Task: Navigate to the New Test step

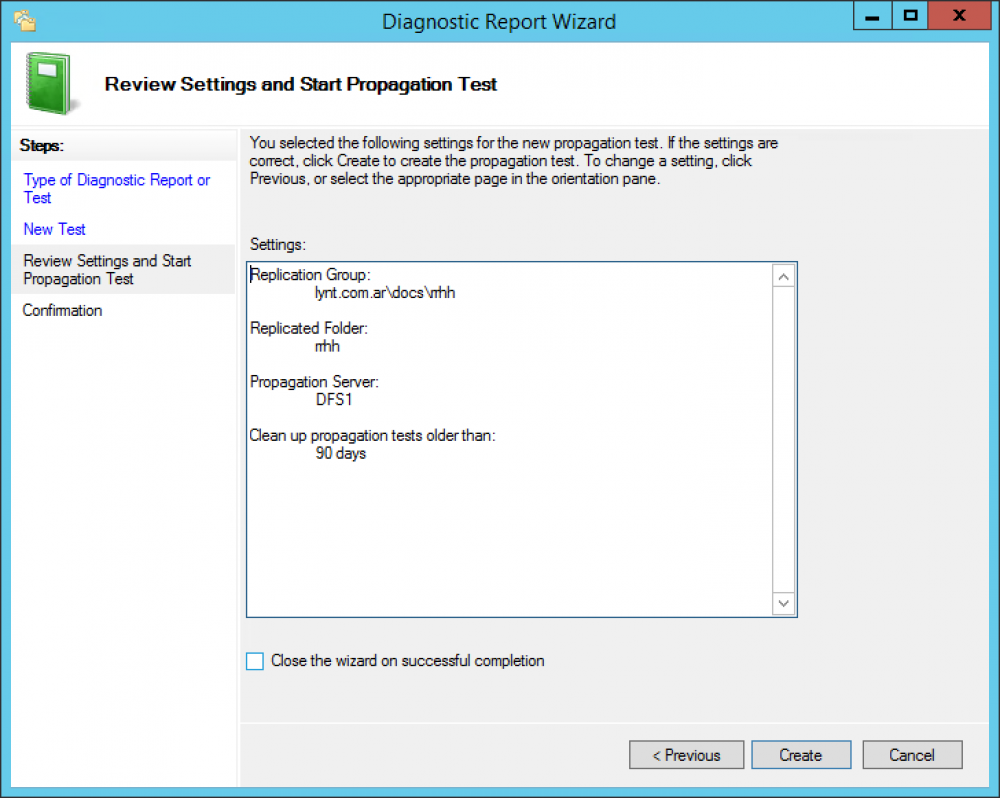Action: coord(54,229)
